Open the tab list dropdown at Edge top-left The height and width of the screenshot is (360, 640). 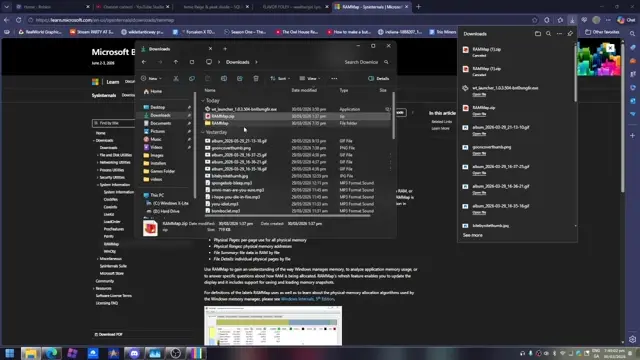coord(7,7)
